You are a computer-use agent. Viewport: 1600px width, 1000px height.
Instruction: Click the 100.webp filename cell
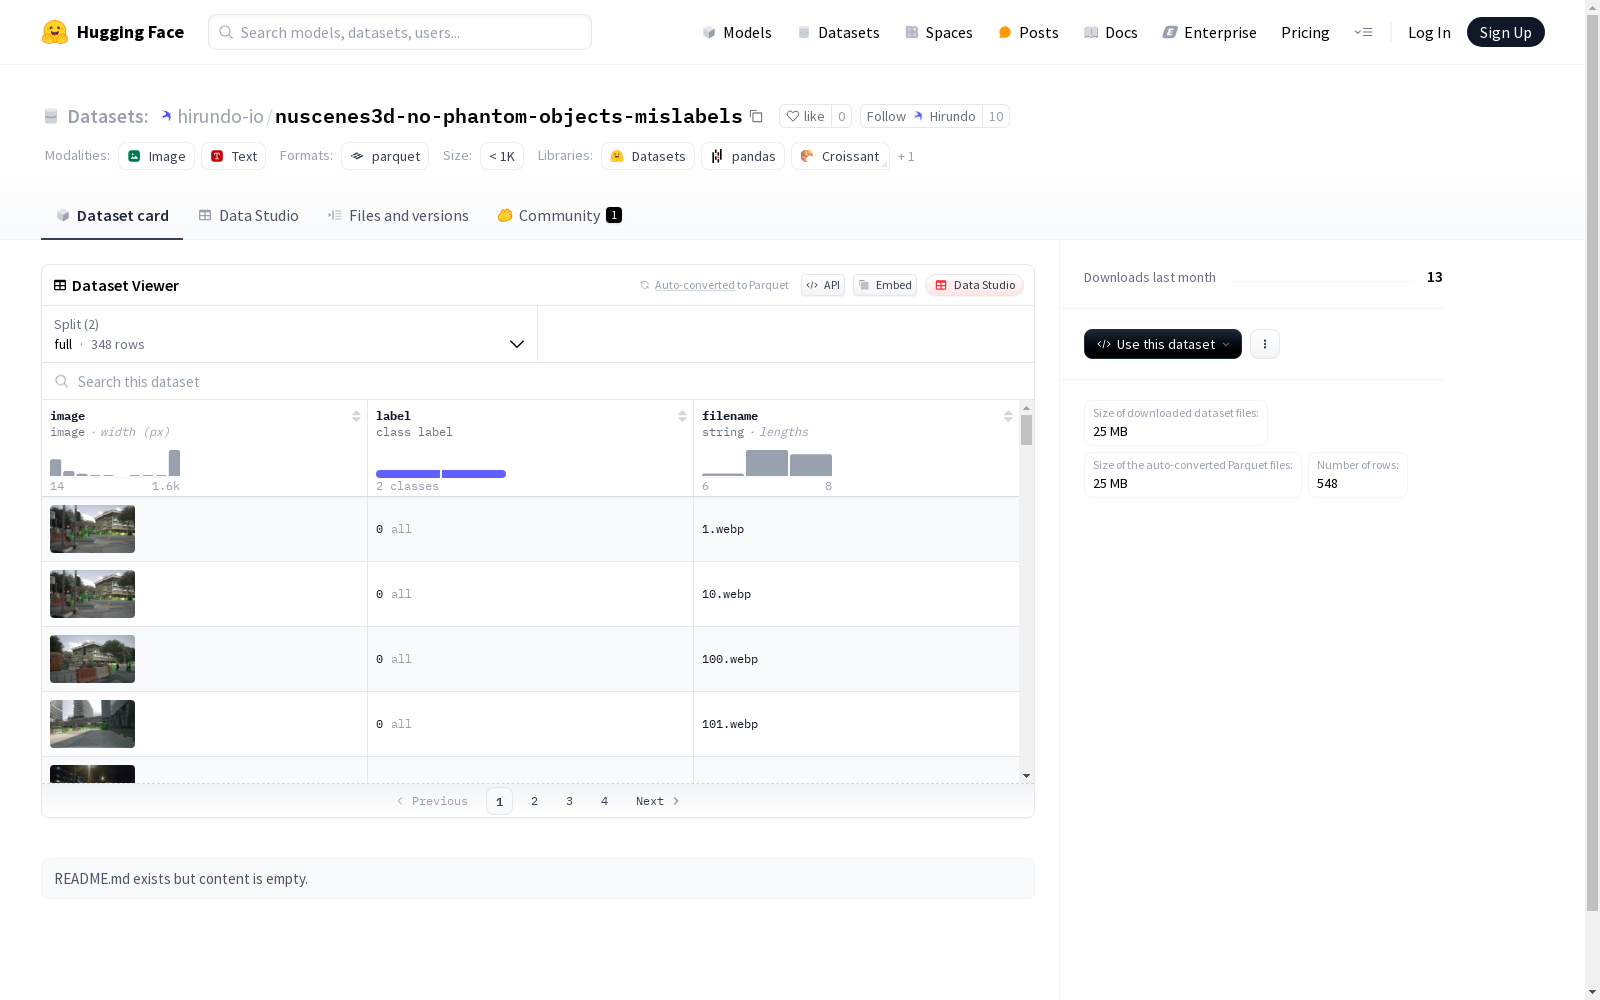856,659
